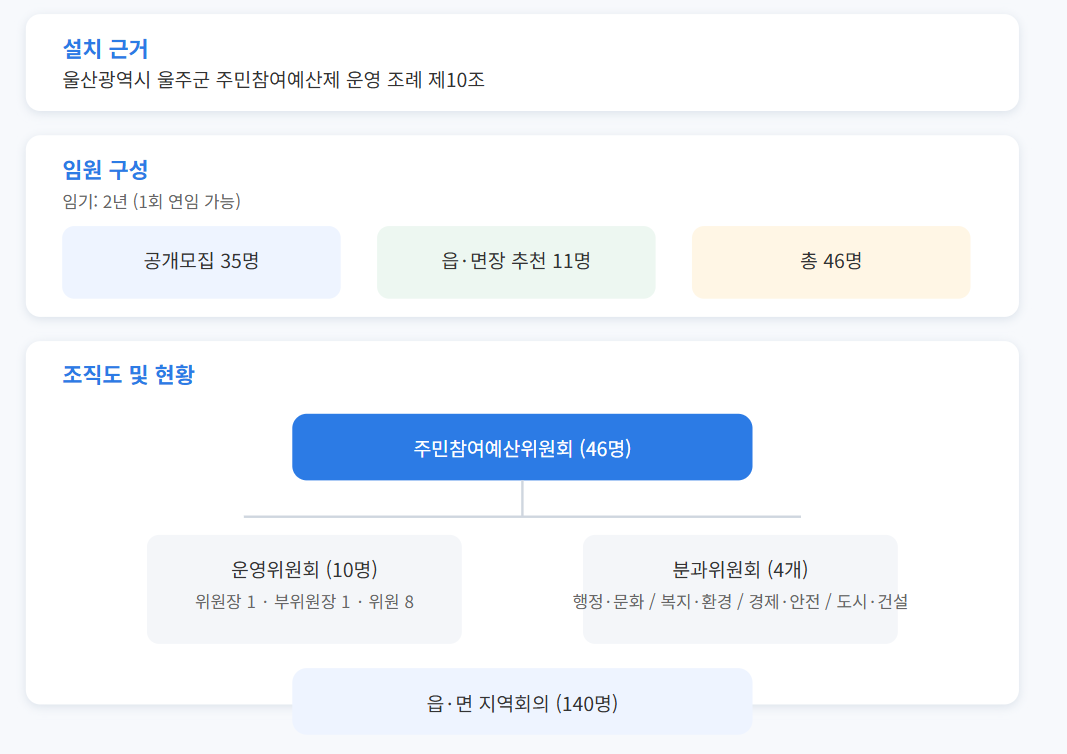This screenshot has width=1067, height=754.
Task: Select the 공개모집 35명 box
Action: pos(201,262)
